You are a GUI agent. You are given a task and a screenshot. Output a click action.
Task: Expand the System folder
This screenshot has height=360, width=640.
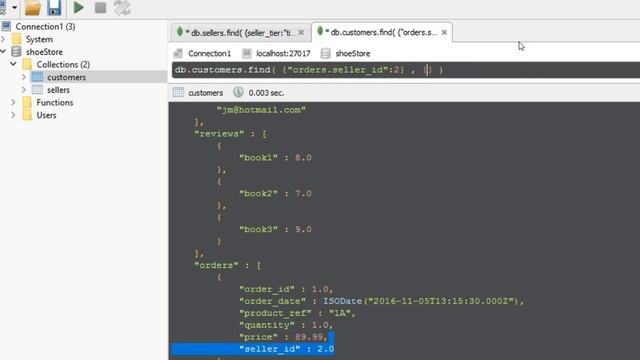coord(3,39)
